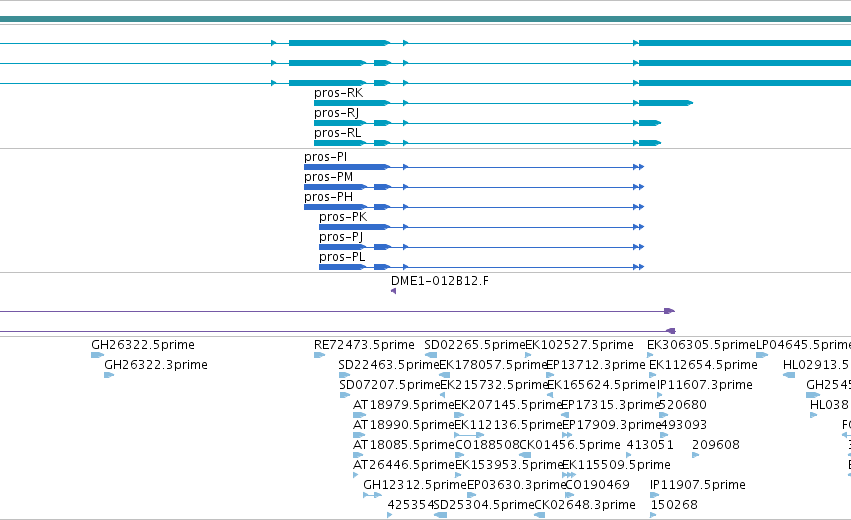
Task: Pick the EK115509.5prime label
Action: [616, 466]
